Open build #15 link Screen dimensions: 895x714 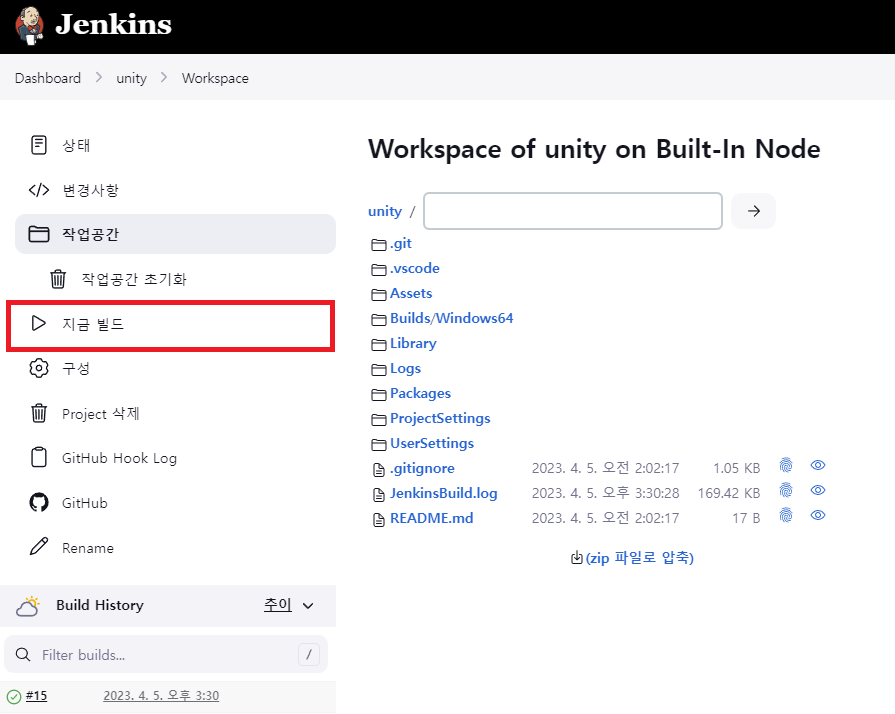point(36,696)
